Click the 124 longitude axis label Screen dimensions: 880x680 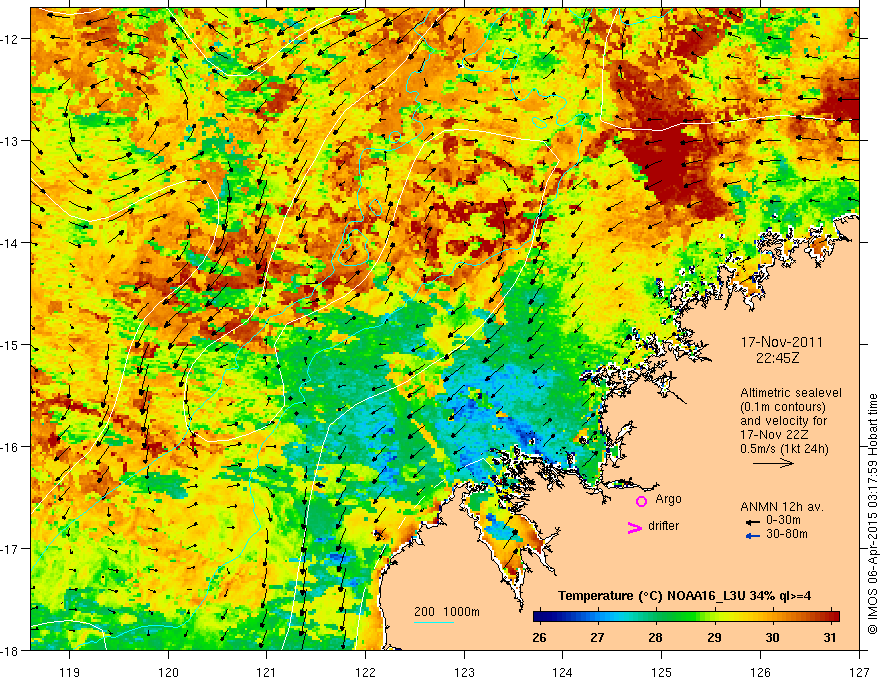point(563,672)
